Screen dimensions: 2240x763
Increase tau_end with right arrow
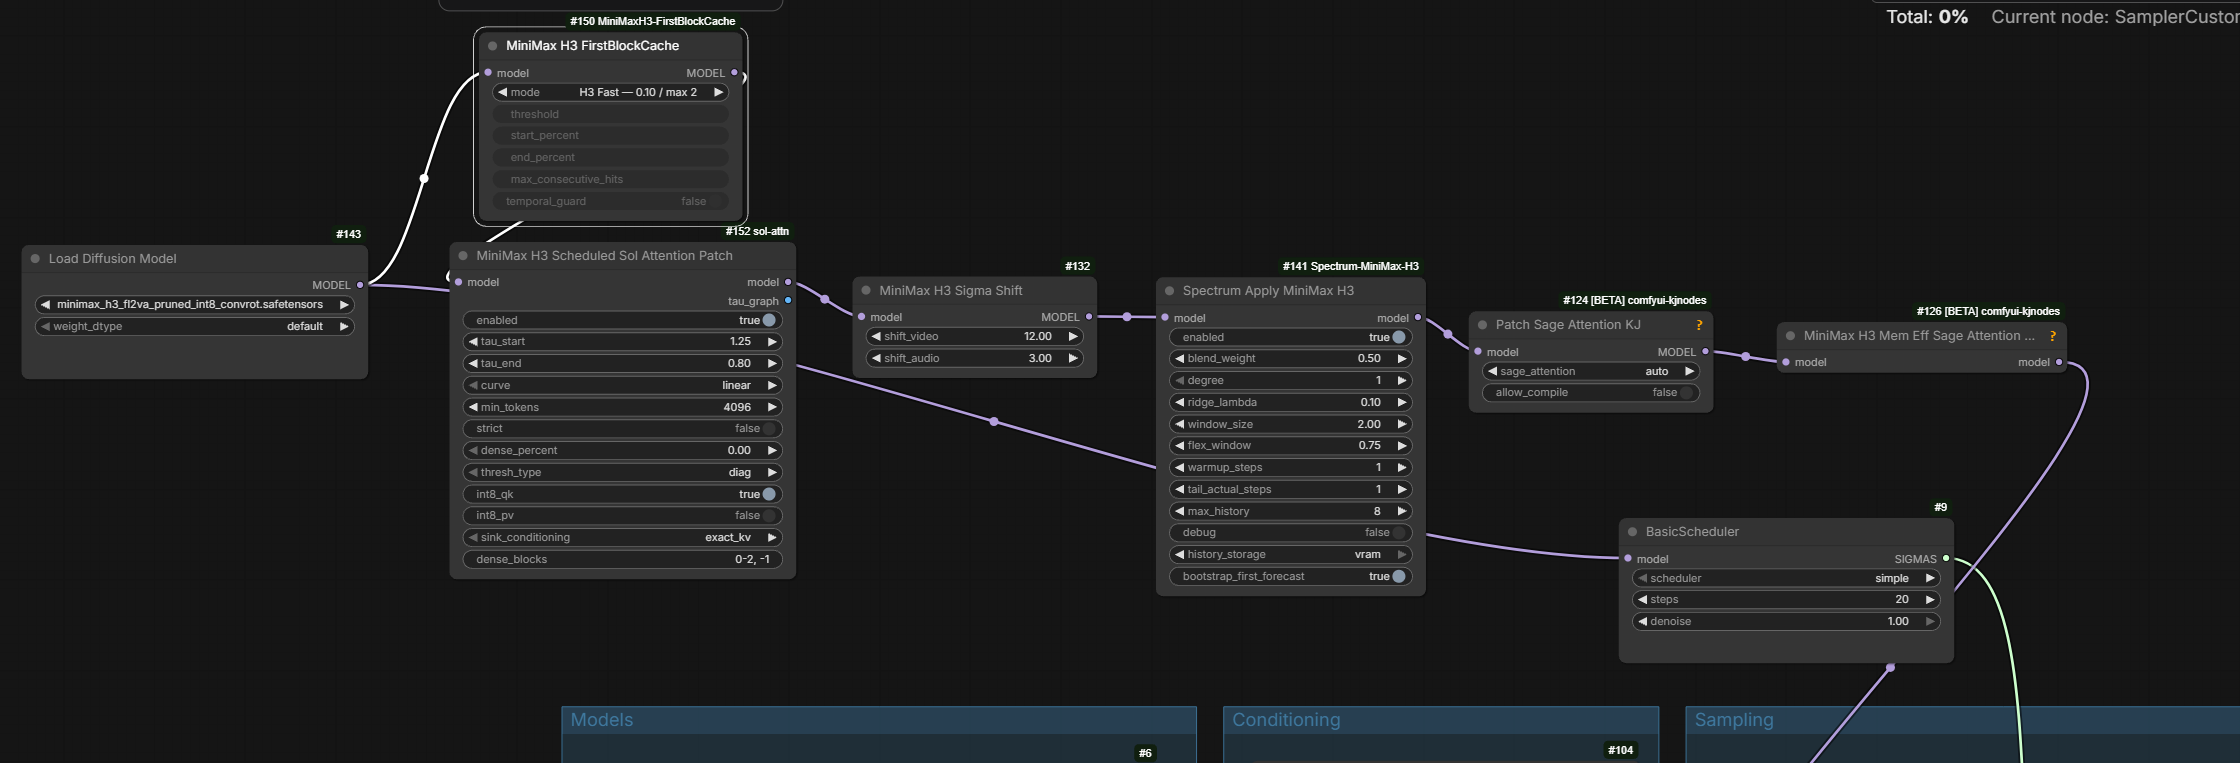point(772,364)
